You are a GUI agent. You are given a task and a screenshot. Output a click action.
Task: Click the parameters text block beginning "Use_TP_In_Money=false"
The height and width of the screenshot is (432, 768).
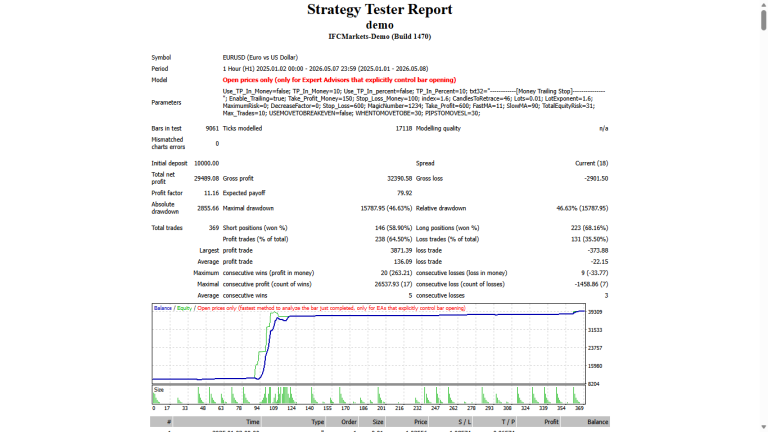414,102
